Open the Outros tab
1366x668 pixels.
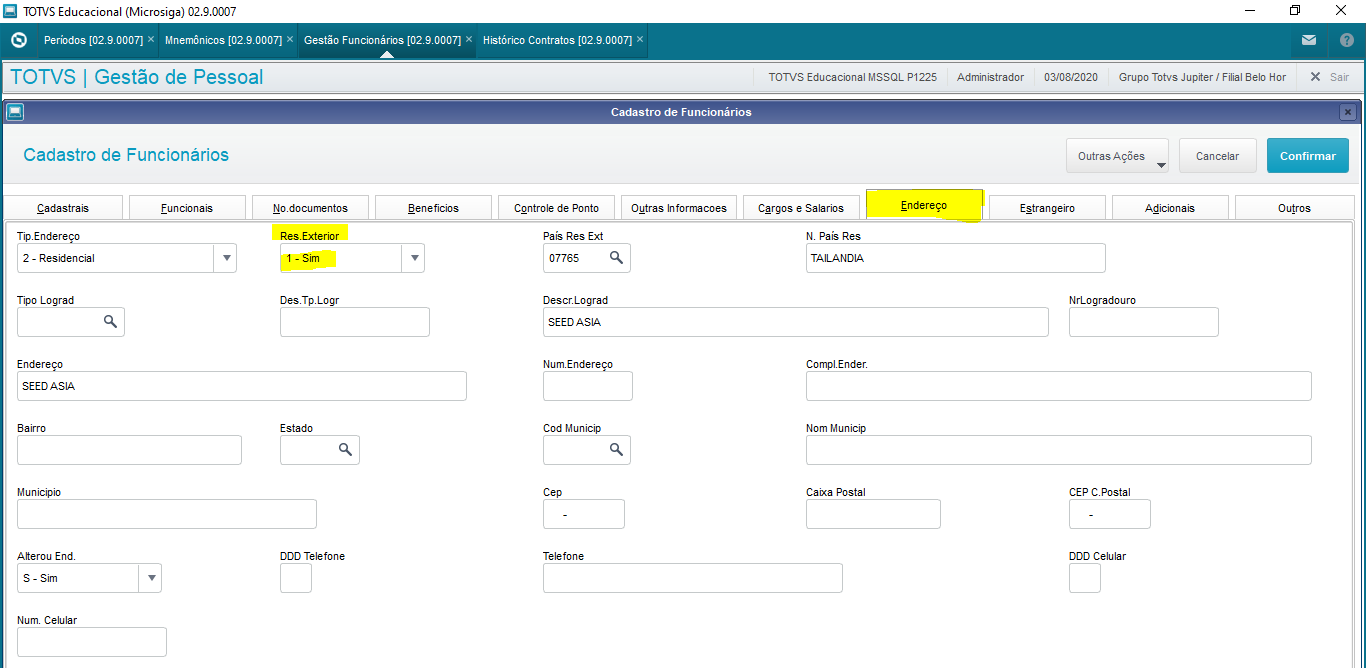[1294, 208]
